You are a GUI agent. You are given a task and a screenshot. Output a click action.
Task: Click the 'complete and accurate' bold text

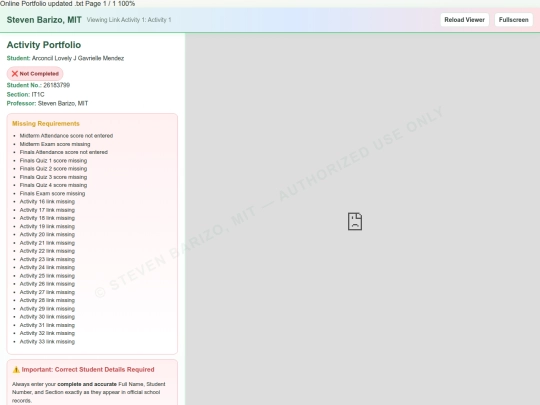87,384
